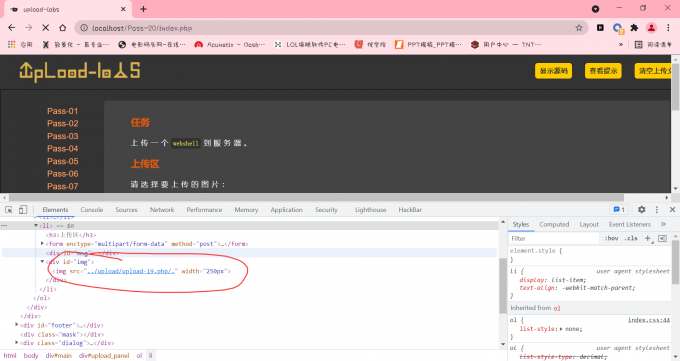680x361 pixels.
Task: Switch to the Network tab
Action: point(162,210)
